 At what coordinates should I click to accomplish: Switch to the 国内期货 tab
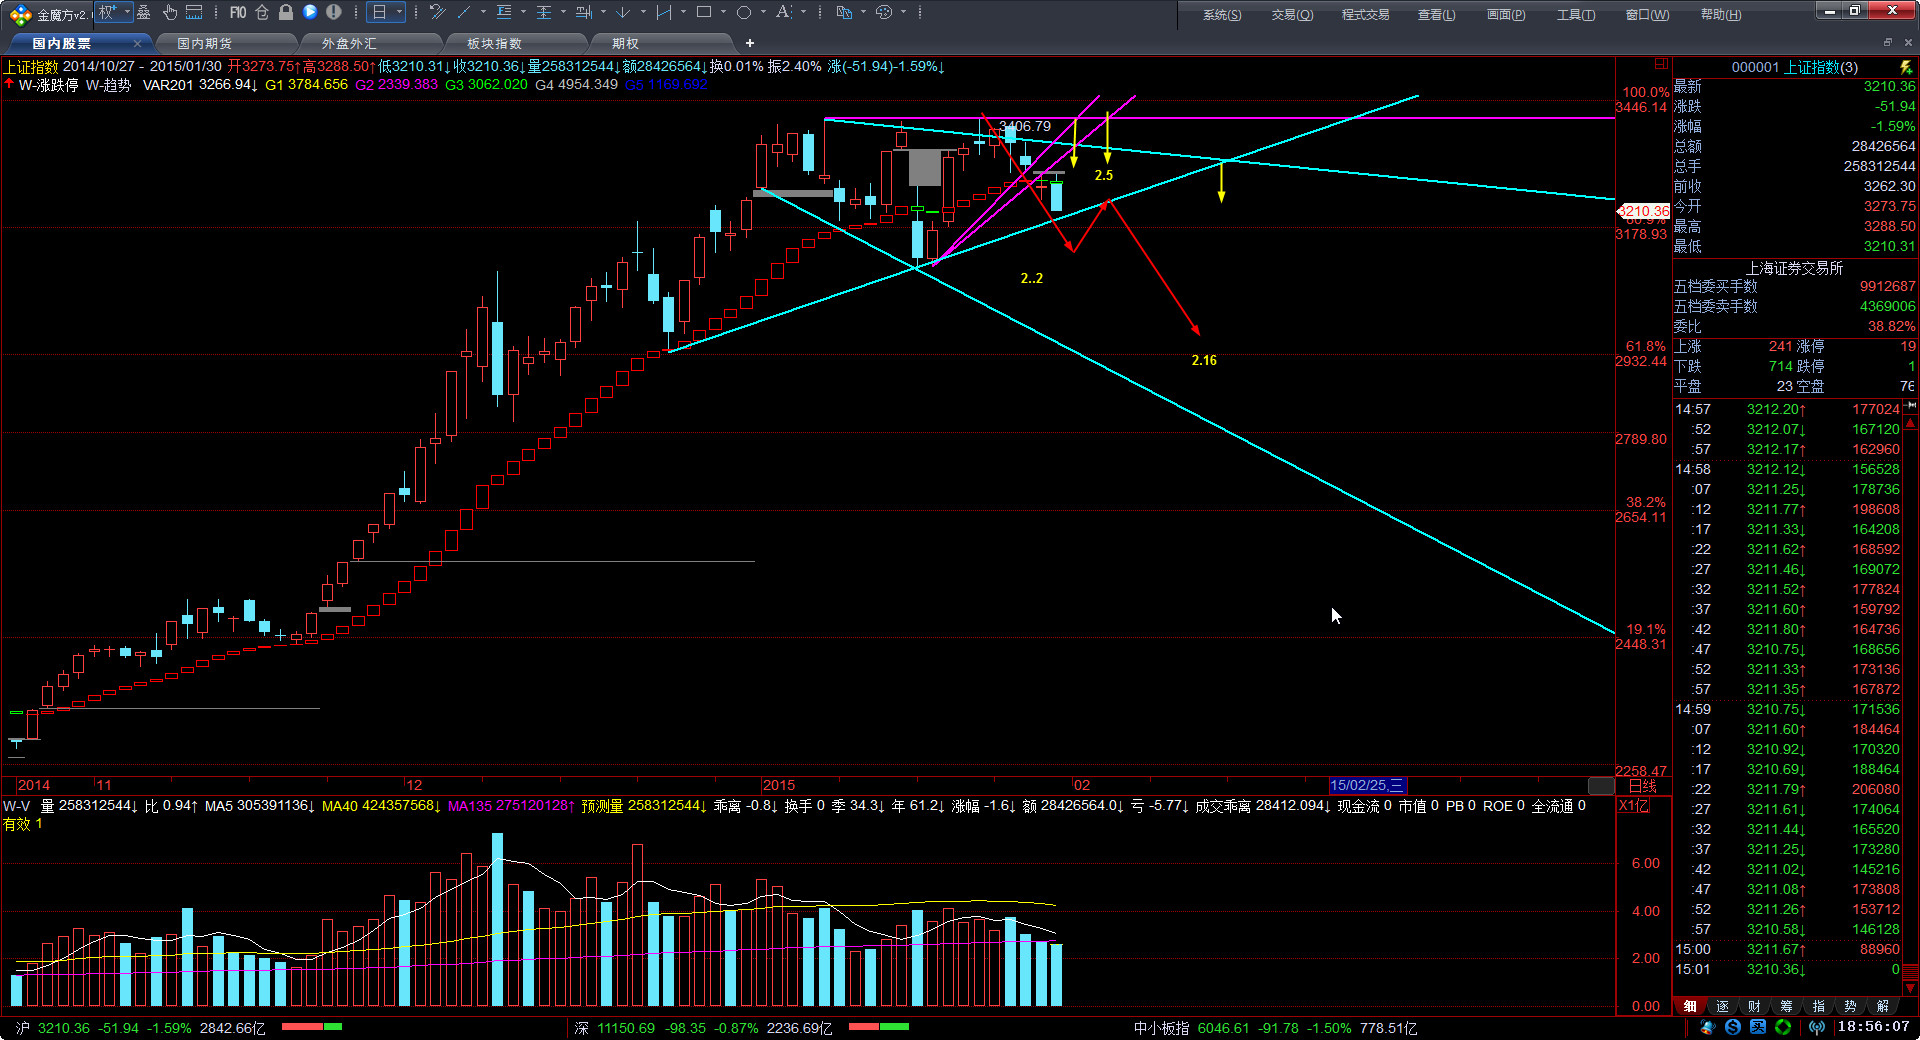click(205, 43)
